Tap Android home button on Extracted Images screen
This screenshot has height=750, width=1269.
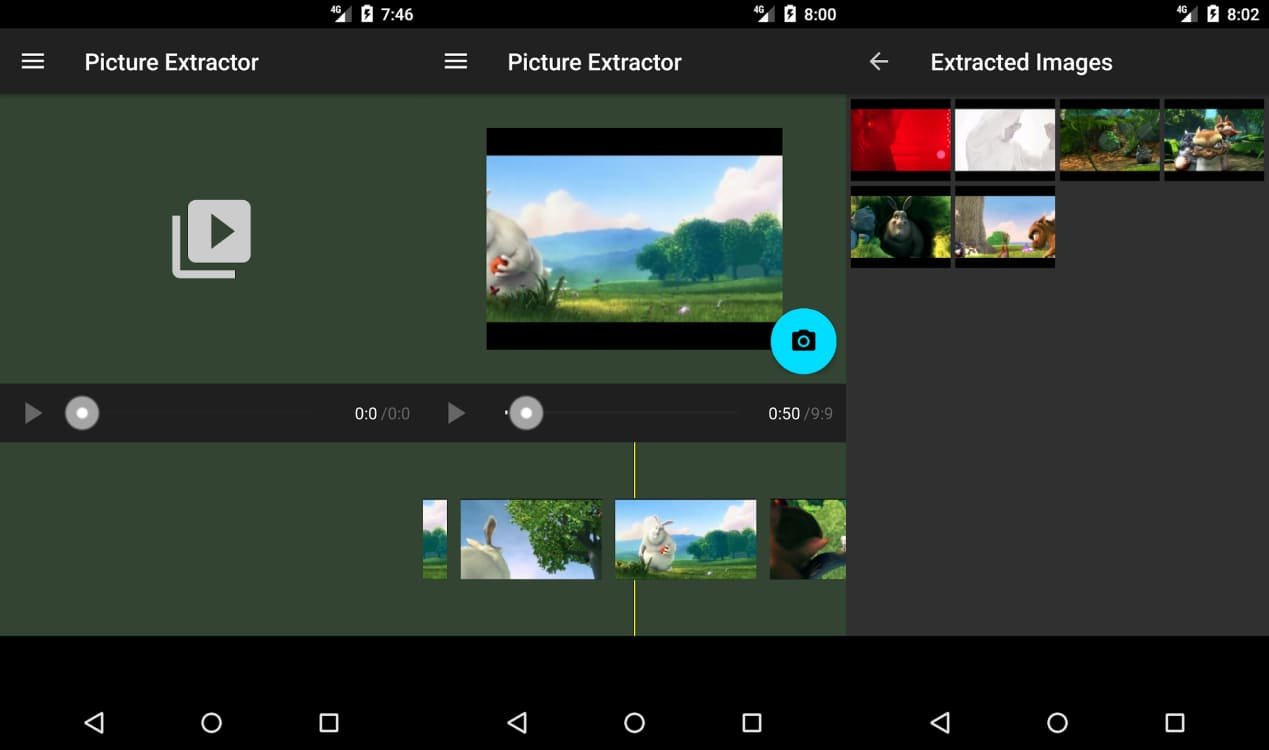[1057, 722]
